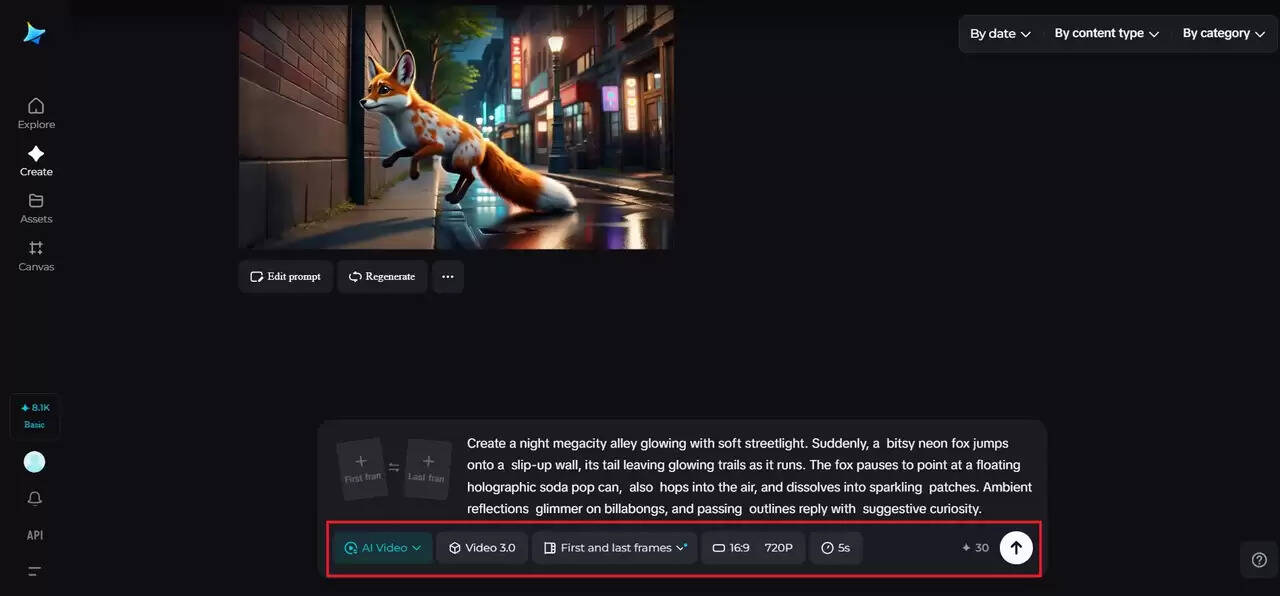Open First and last frames dropdown
1280x596 pixels.
pos(615,548)
